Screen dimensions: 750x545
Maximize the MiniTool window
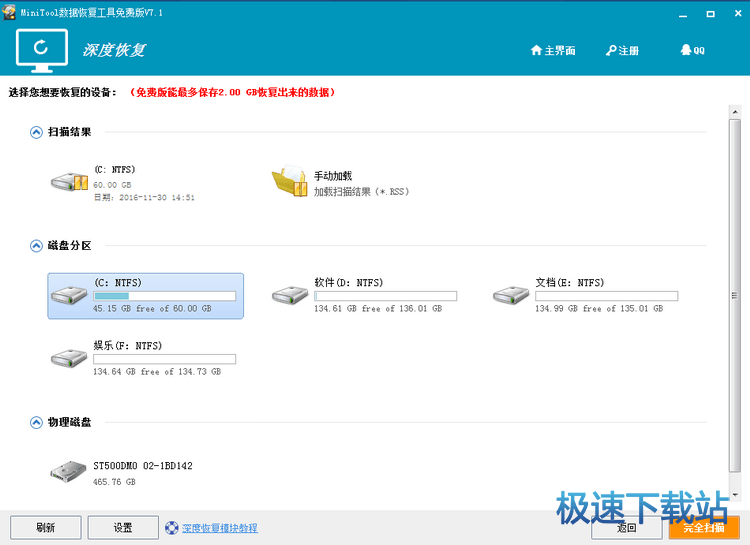point(711,14)
